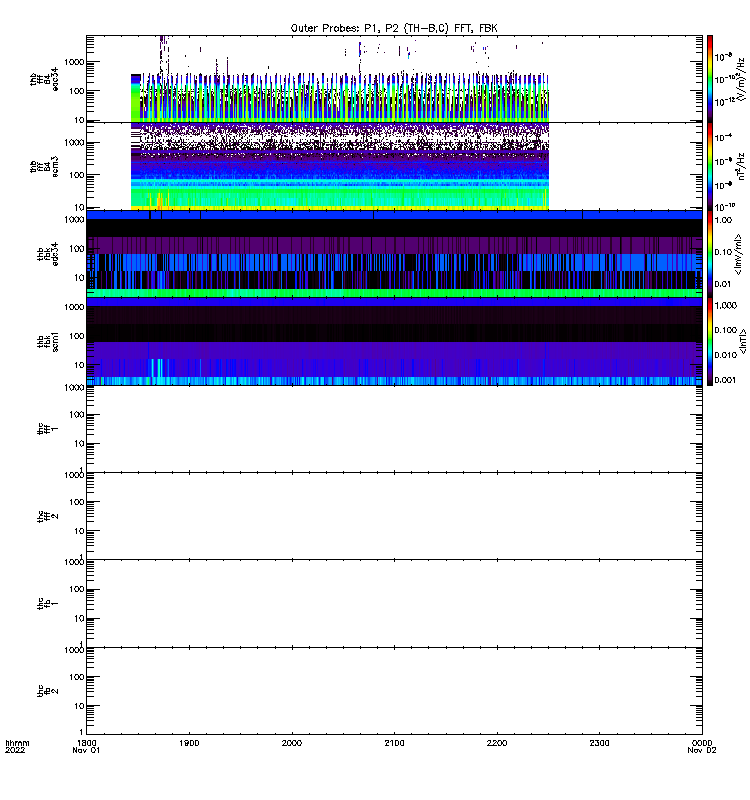This screenshot has height=800, width=750.
Task: Select the thb fff 64 scm3 spectrogram panel
Action: point(394,166)
